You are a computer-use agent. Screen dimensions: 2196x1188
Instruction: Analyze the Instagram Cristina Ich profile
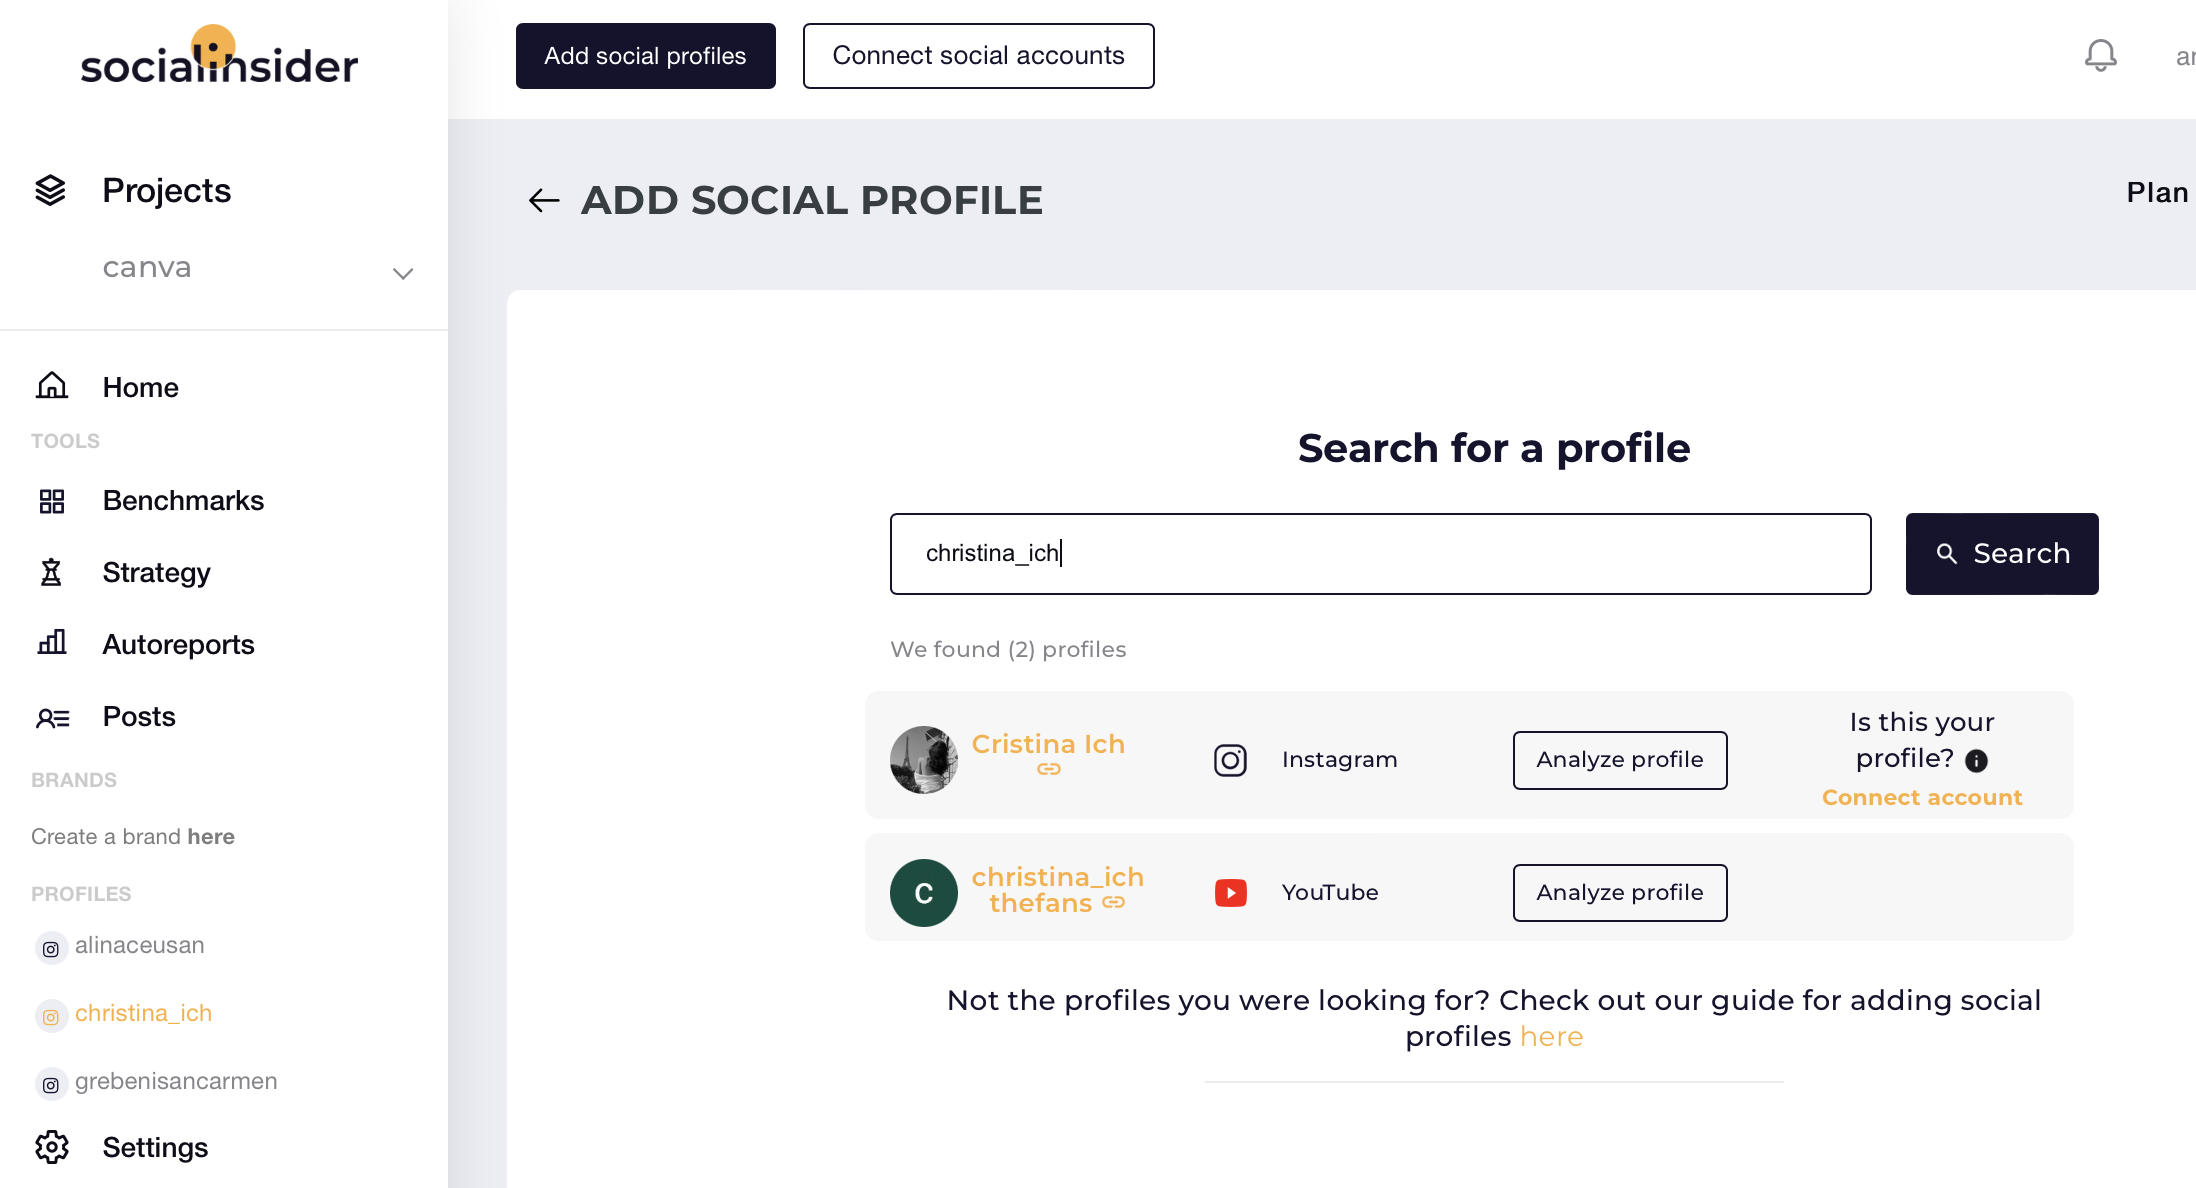pos(1620,760)
